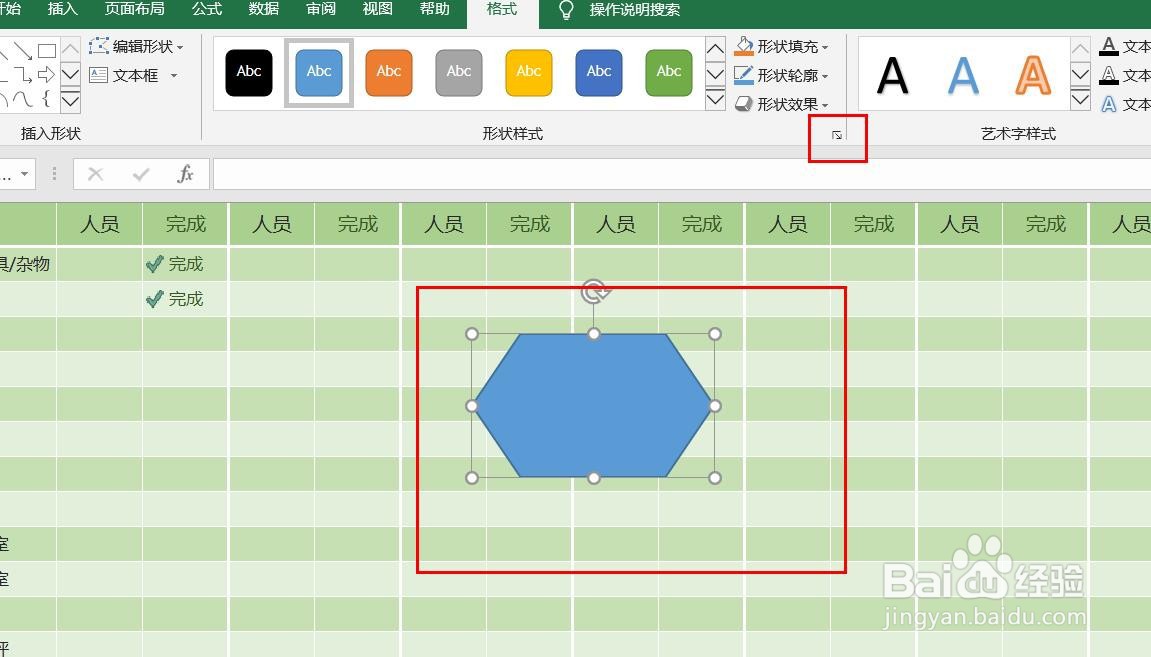Switch to the 页面布局 tab
The image size is (1151, 657).
click(x=134, y=9)
